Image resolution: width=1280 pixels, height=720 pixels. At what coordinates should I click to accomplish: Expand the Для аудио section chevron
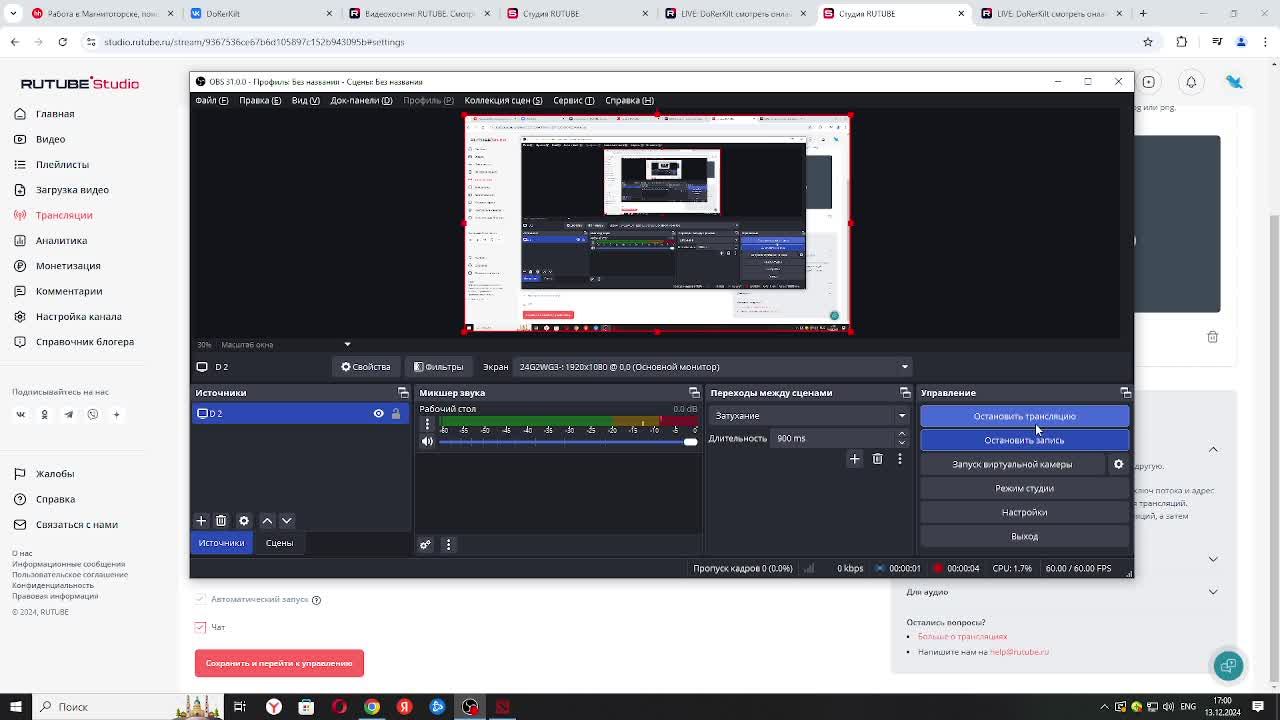(1213, 592)
